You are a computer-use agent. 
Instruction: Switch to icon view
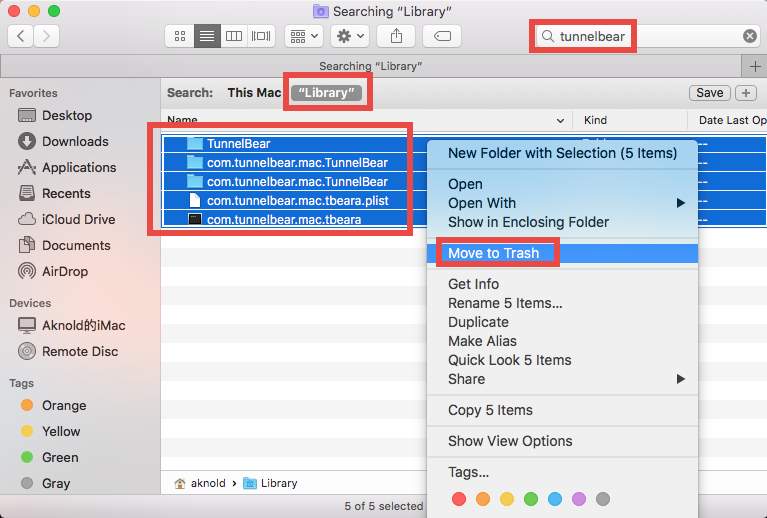(x=180, y=36)
